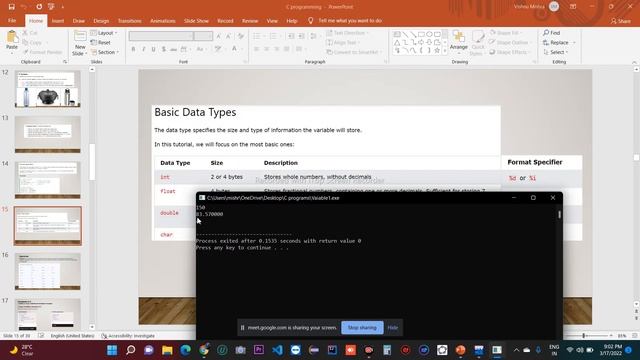Insert a New Slide via ribbon icon
Image resolution: width=640 pixels, height=360 pixels.
80,36
